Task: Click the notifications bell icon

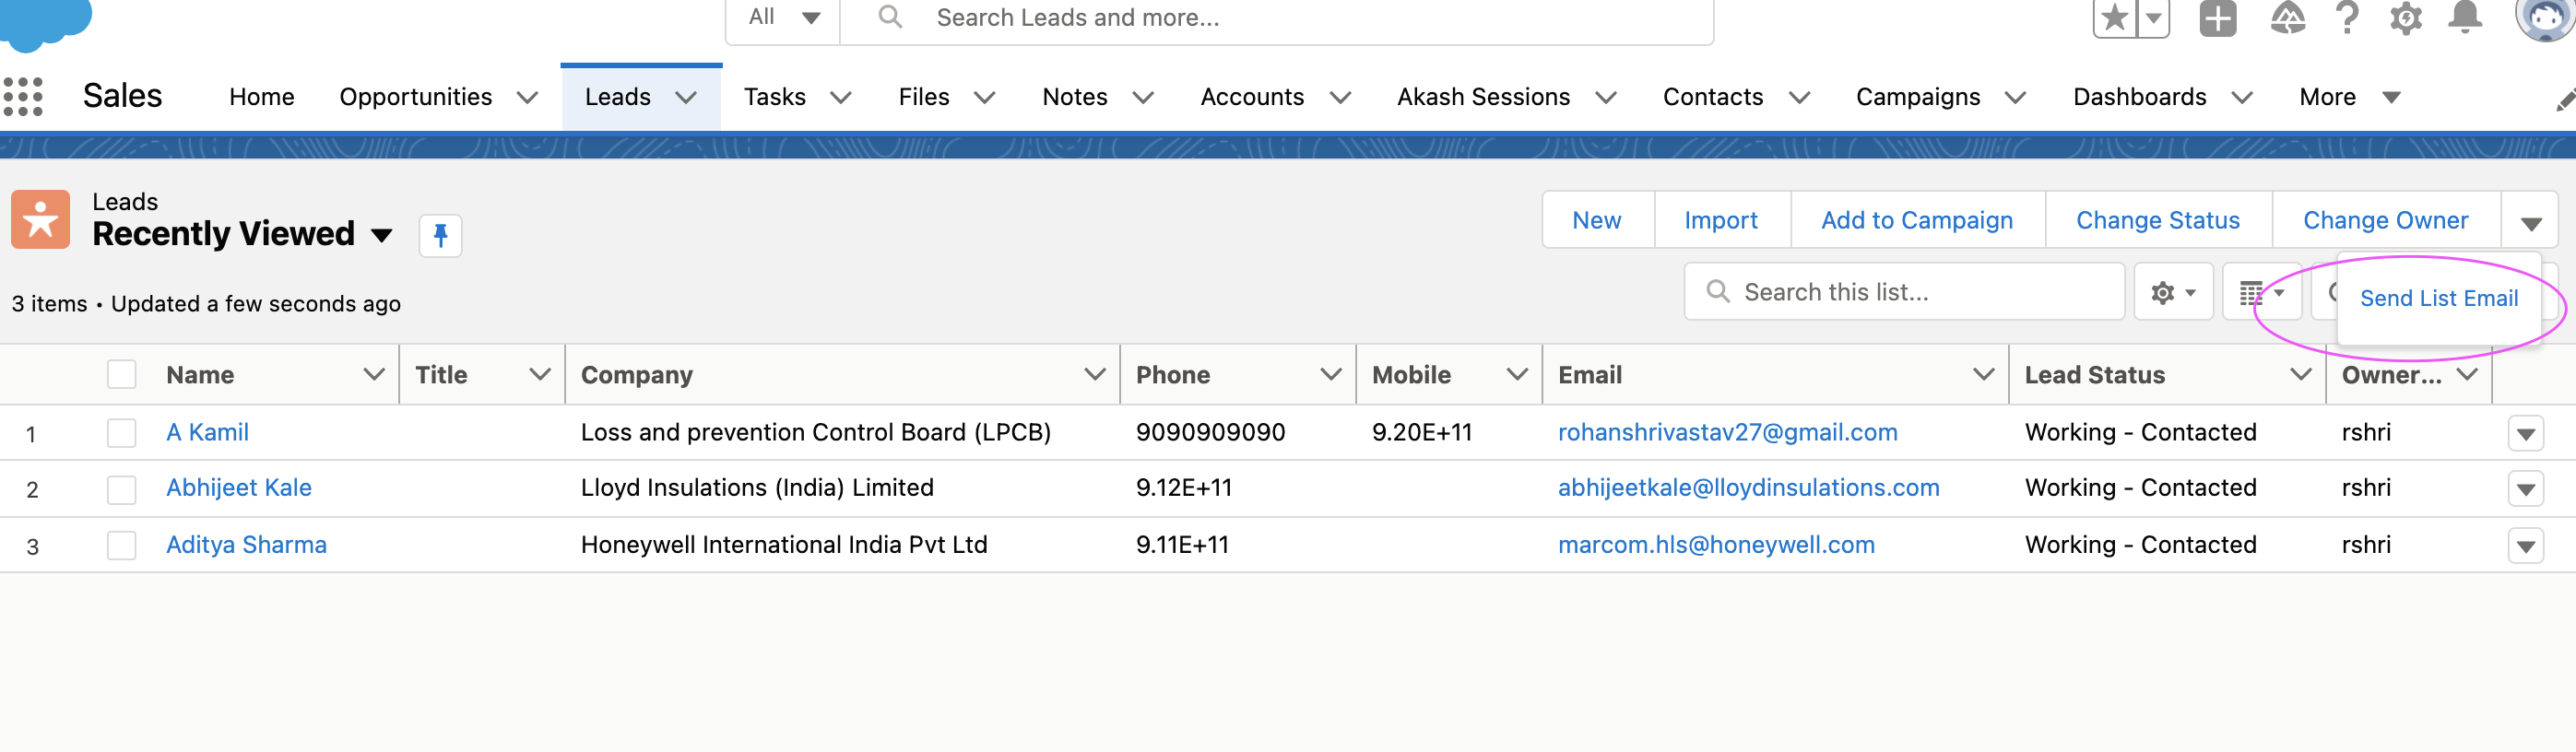Action: [x=2464, y=18]
